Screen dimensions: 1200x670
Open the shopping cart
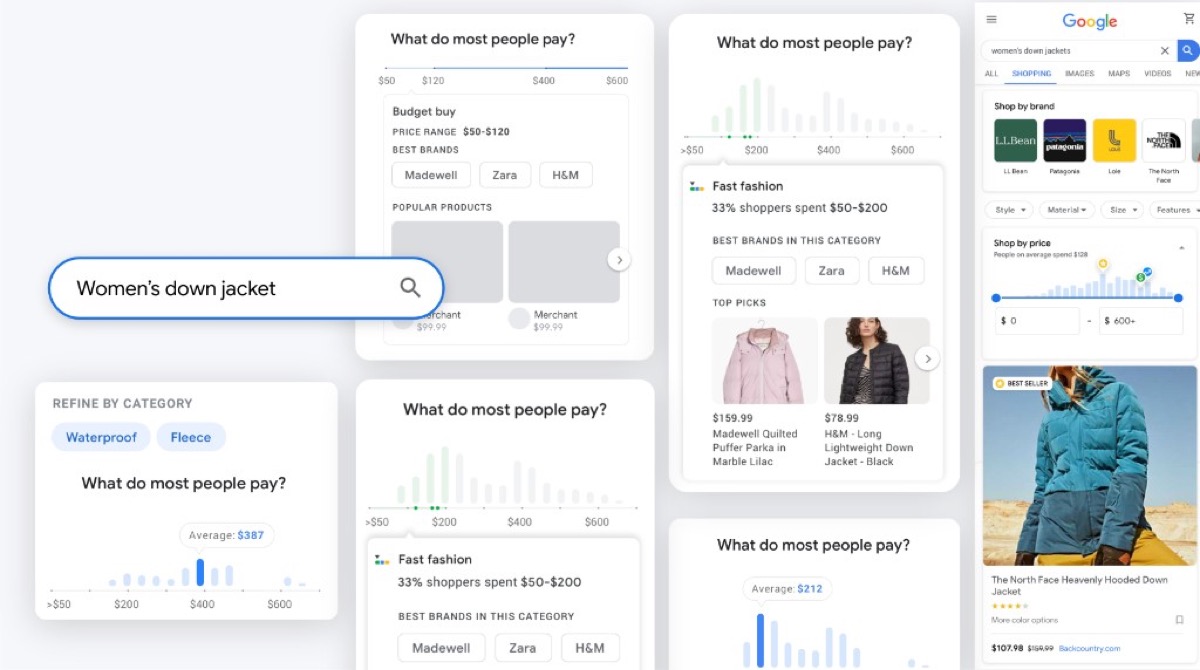[1187, 17]
